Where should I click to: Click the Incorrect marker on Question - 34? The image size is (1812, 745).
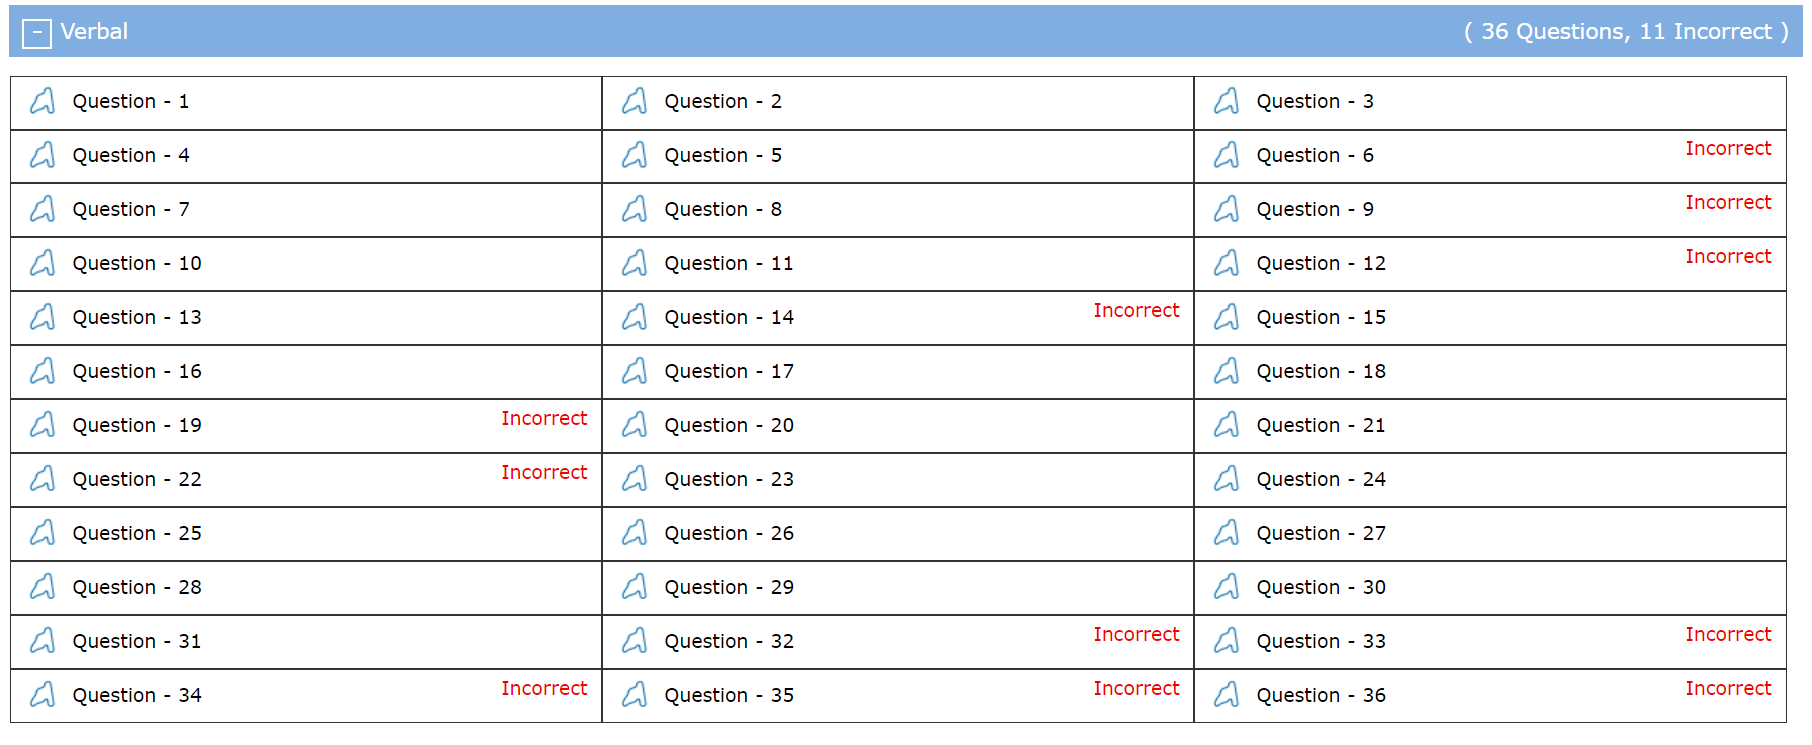[545, 688]
